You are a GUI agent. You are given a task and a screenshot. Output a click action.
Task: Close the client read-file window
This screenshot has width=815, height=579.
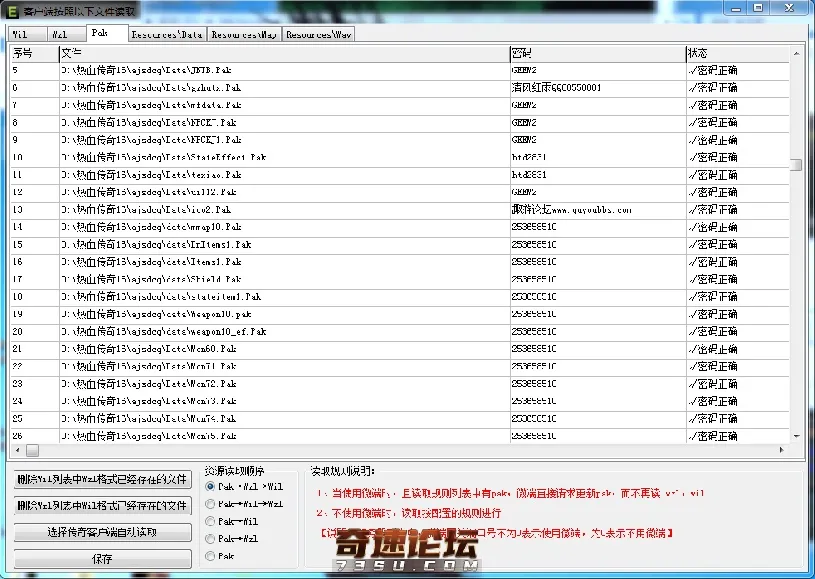[x=789, y=8]
